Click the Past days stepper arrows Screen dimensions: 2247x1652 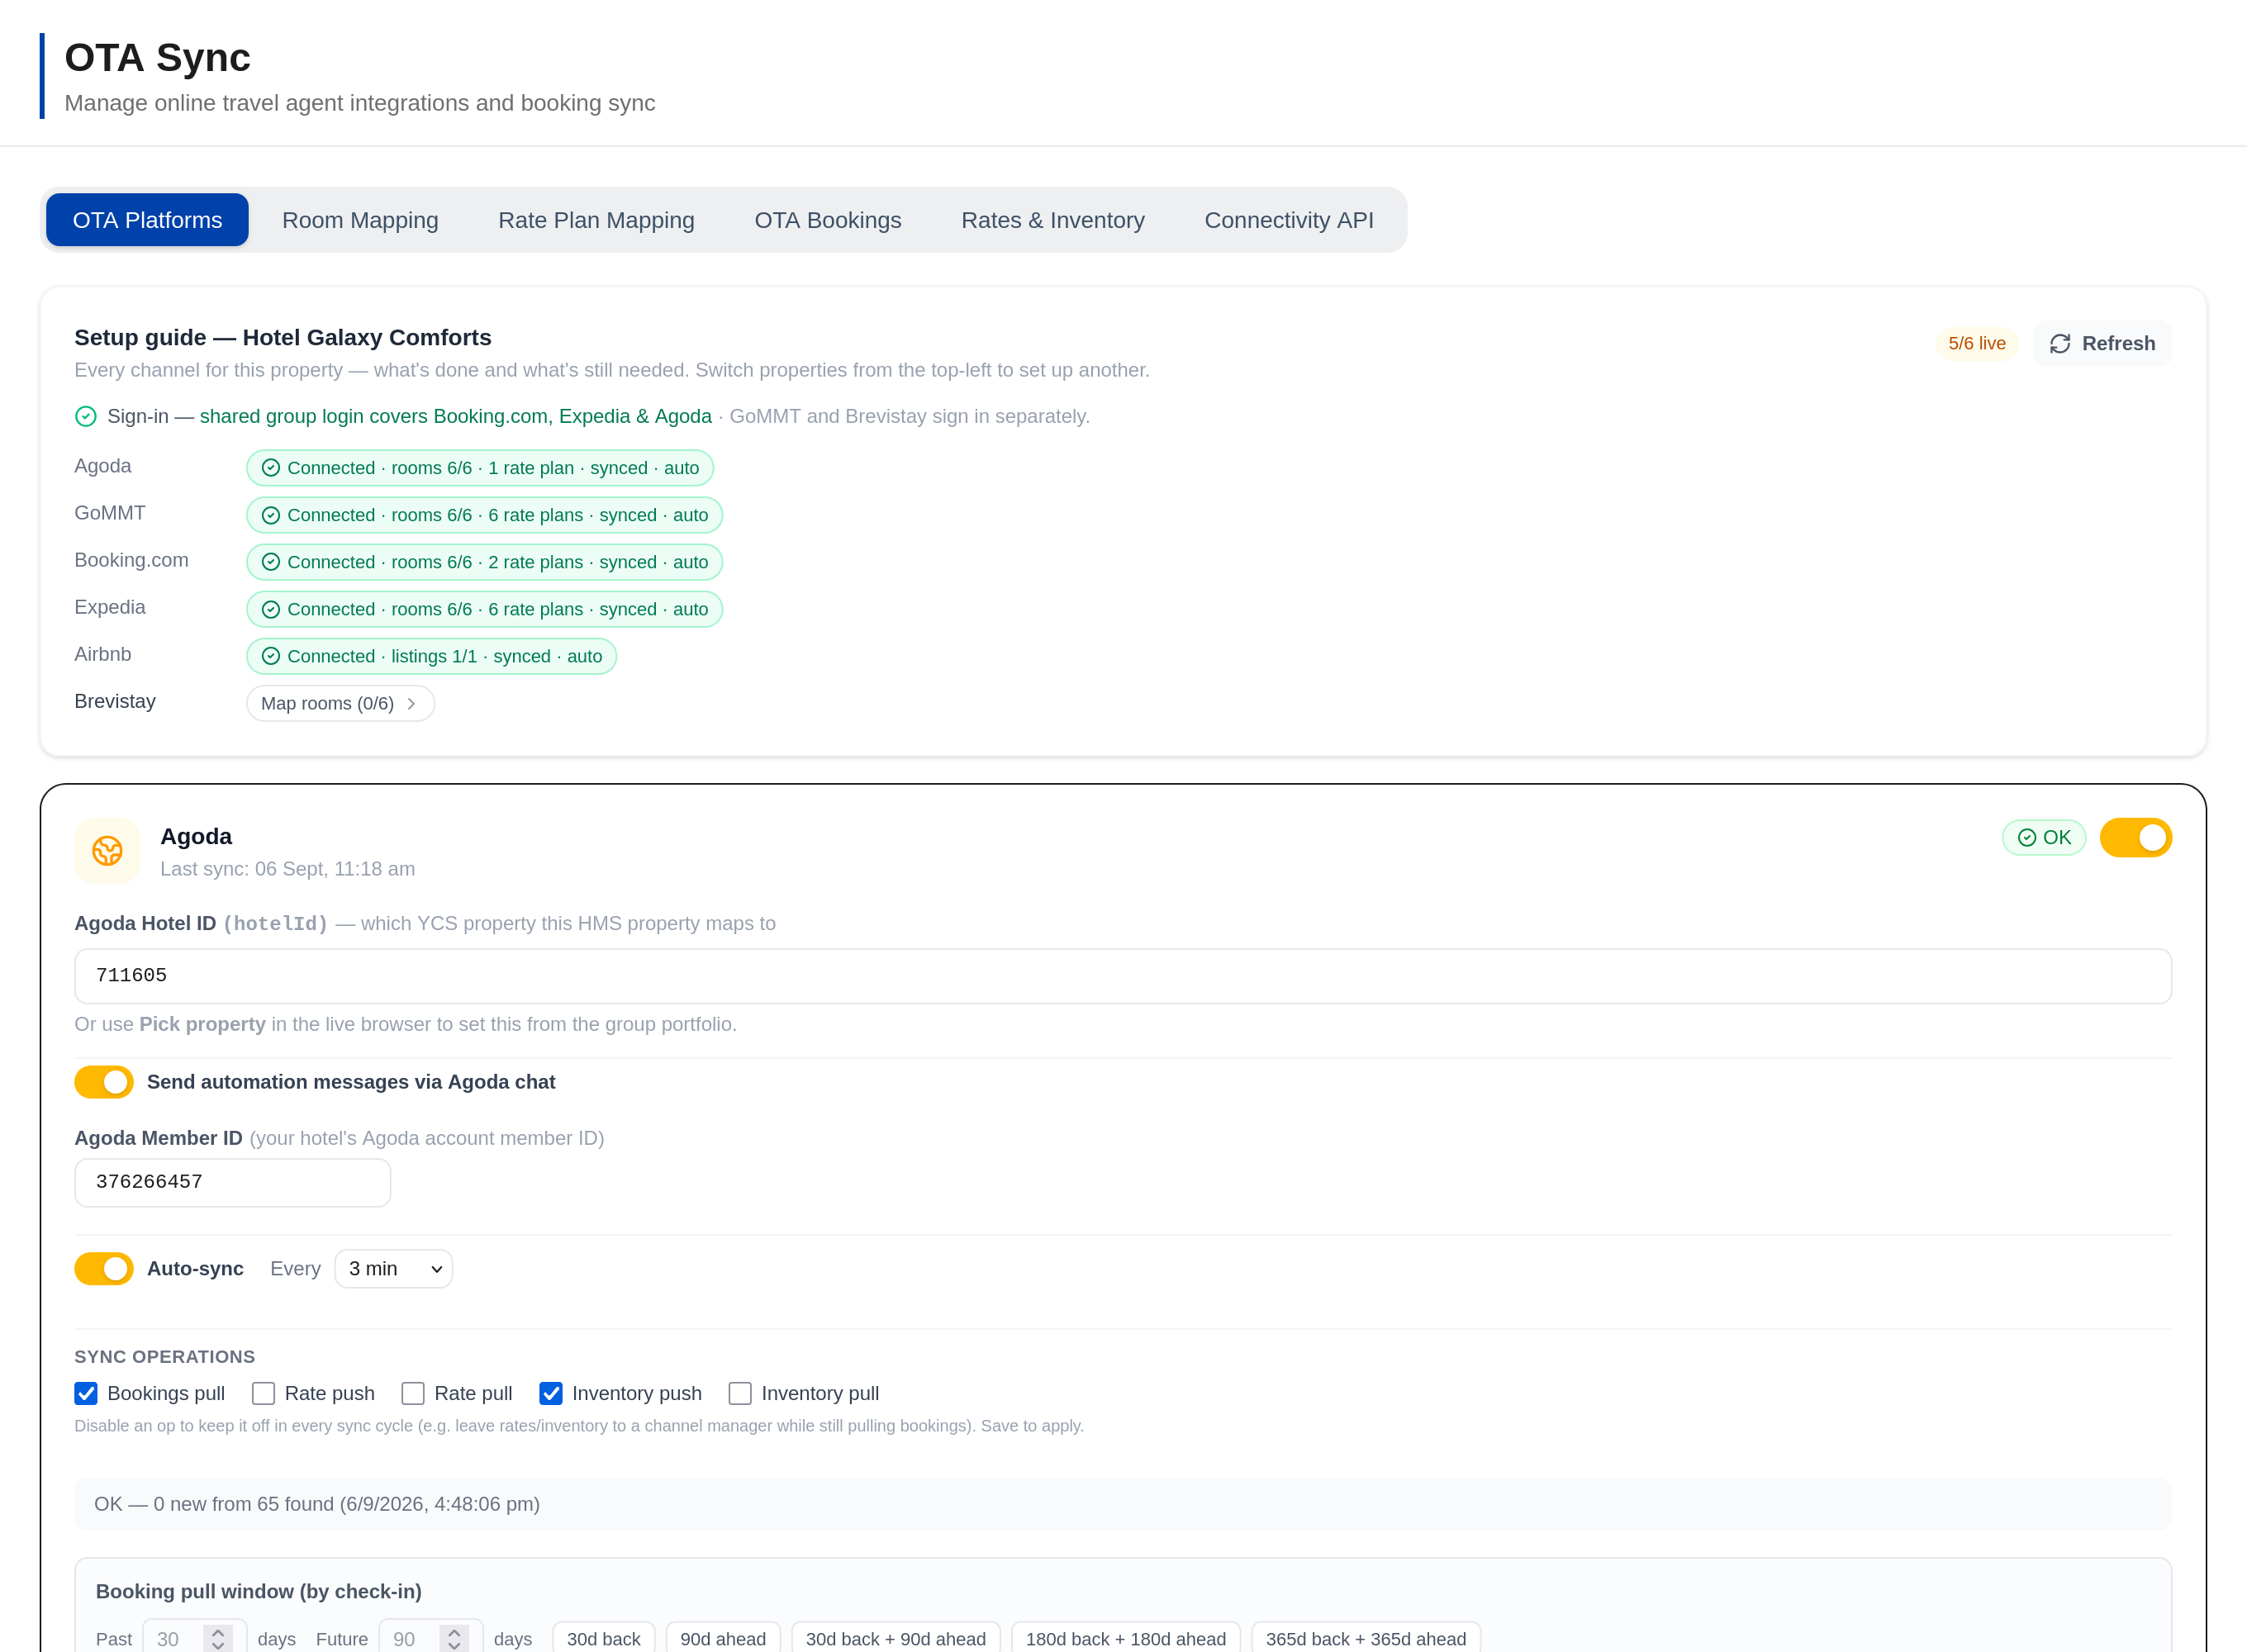click(218, 1639)
